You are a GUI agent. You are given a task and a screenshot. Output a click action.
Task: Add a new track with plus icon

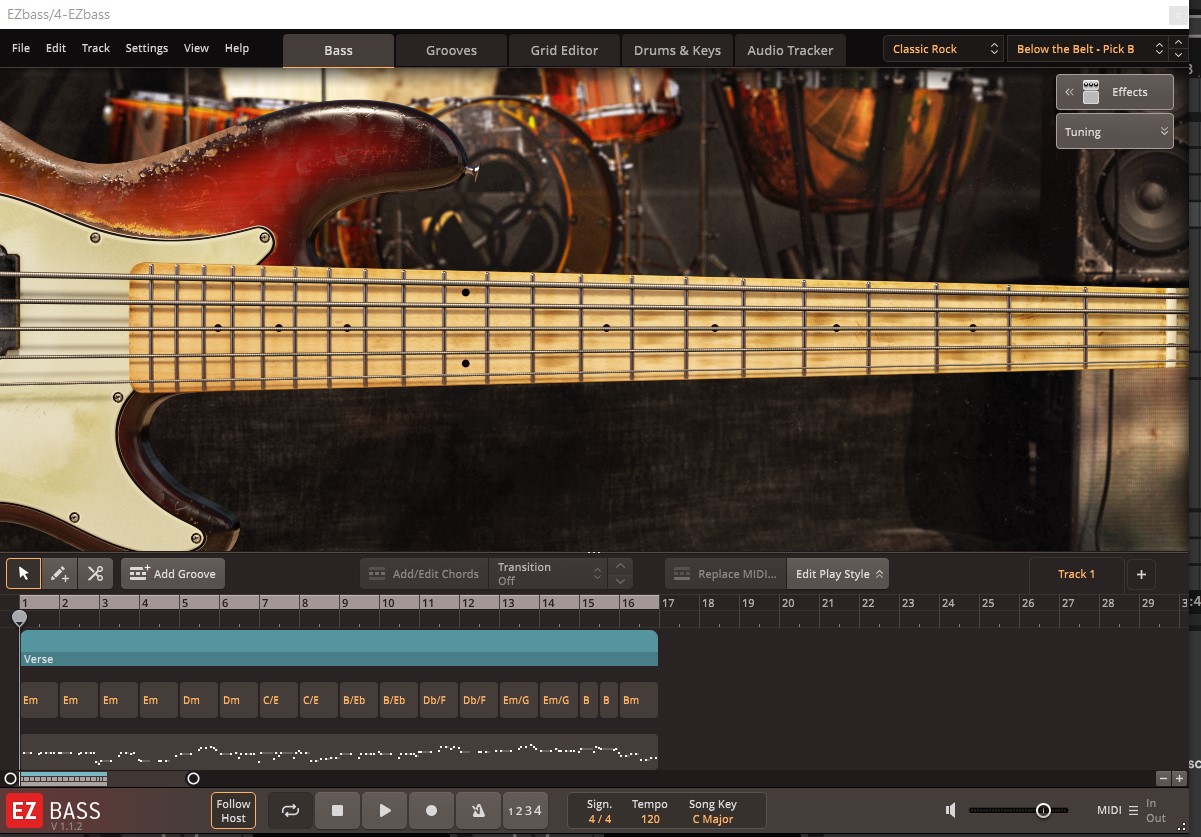coord(1141,574)
